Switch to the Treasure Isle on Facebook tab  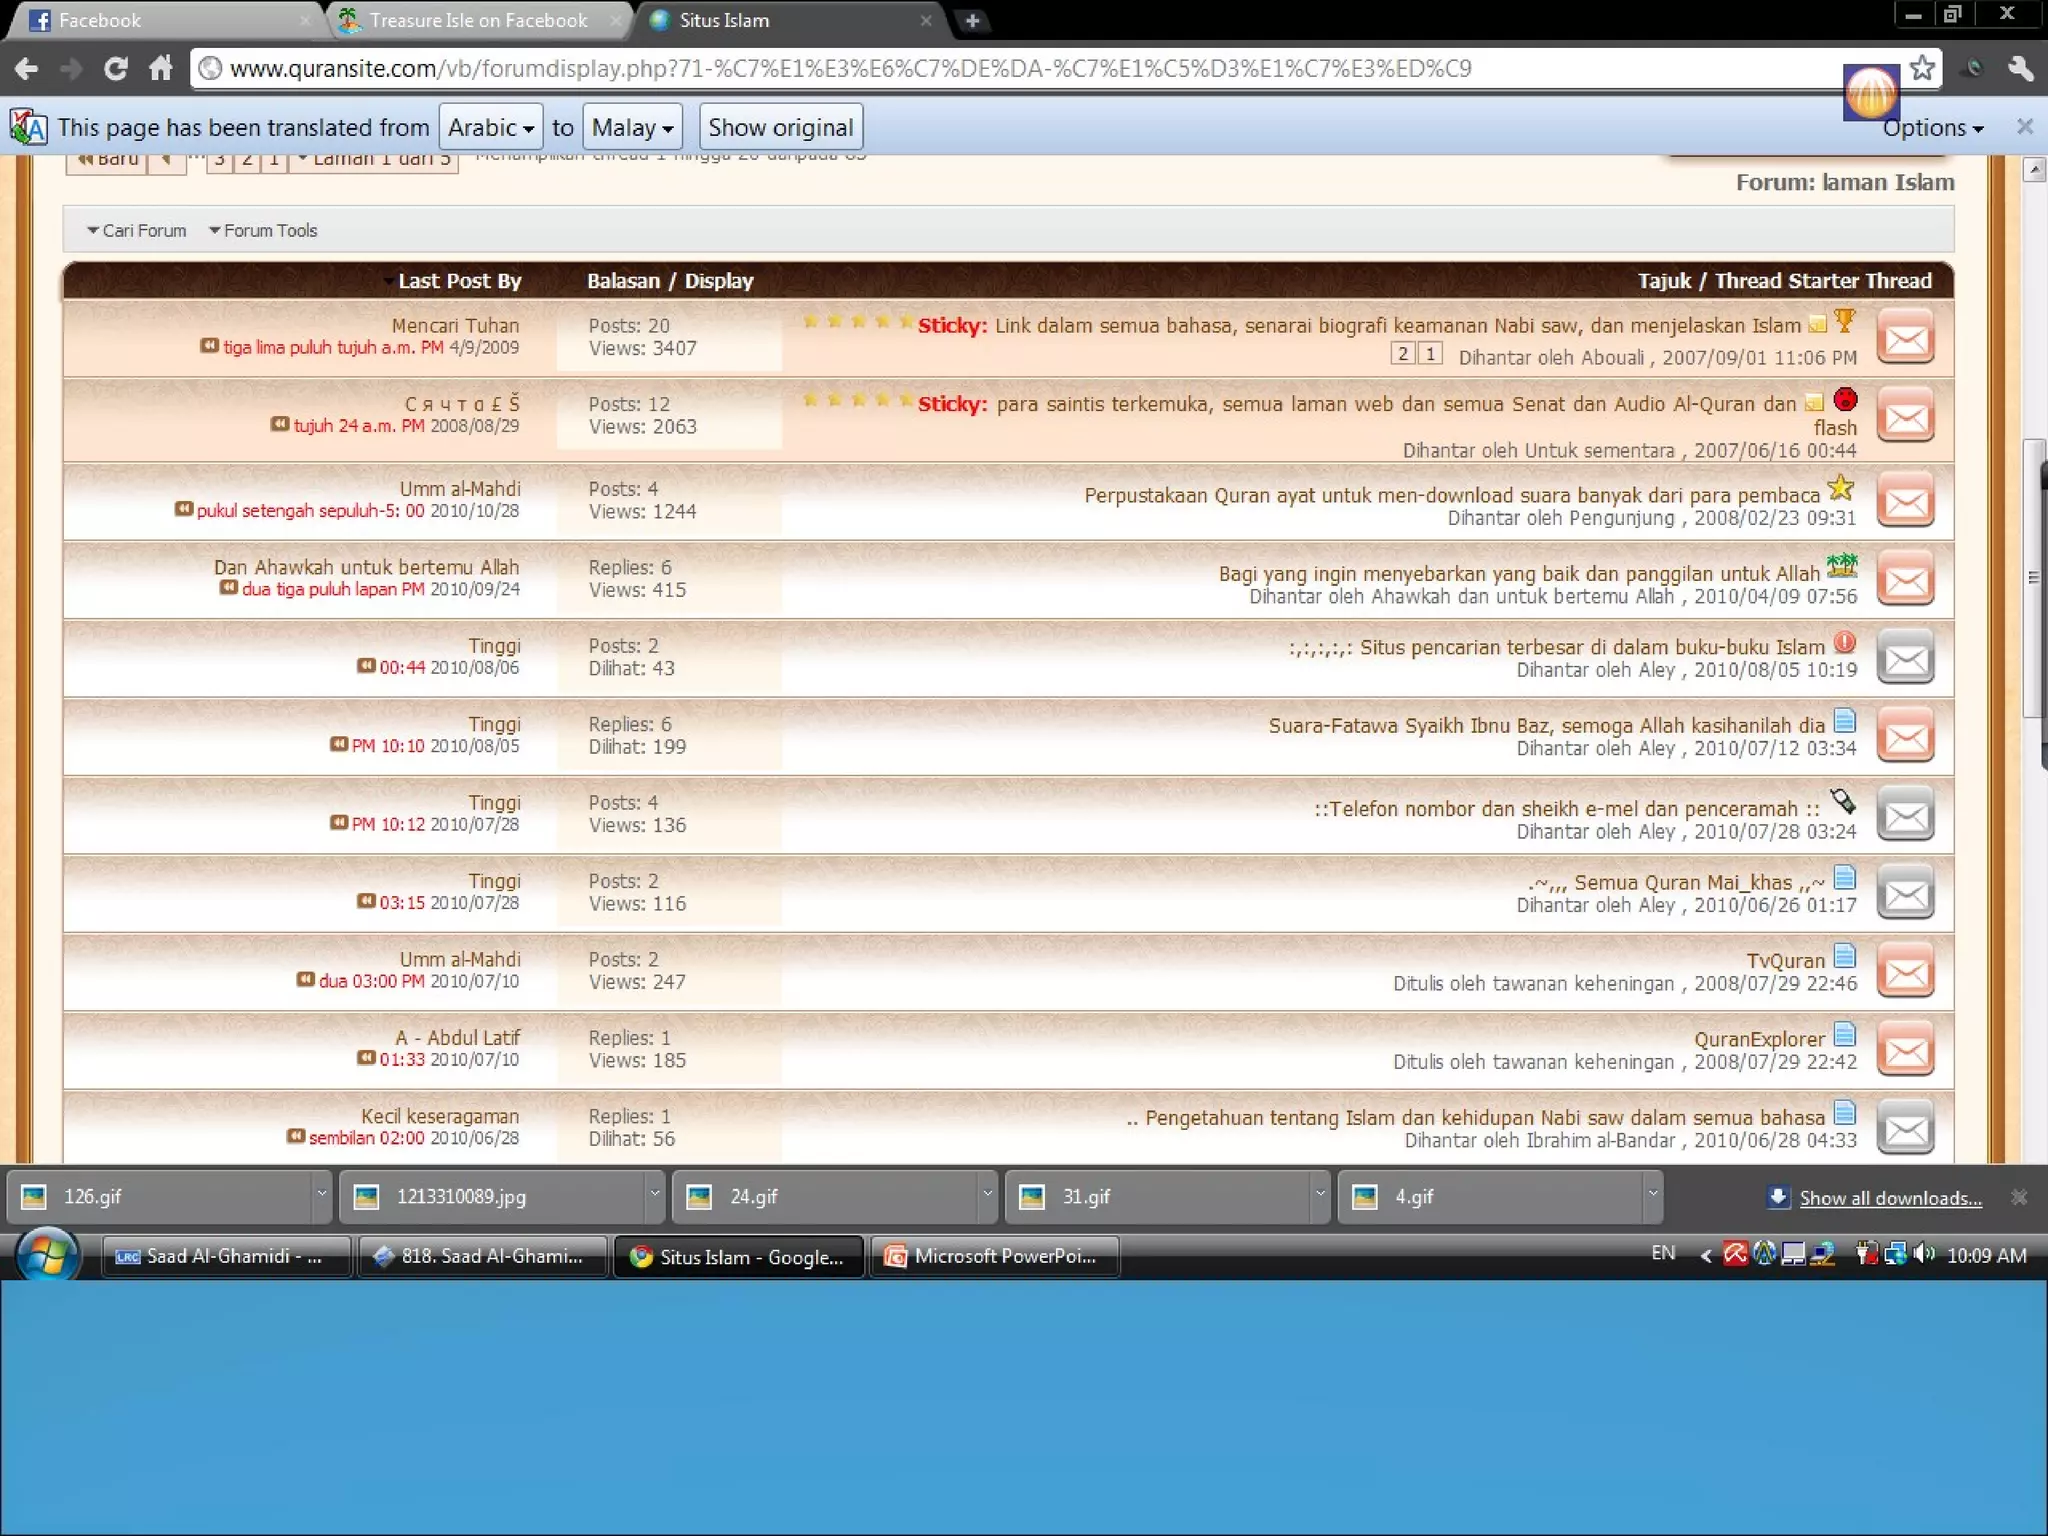pos(478,20)
